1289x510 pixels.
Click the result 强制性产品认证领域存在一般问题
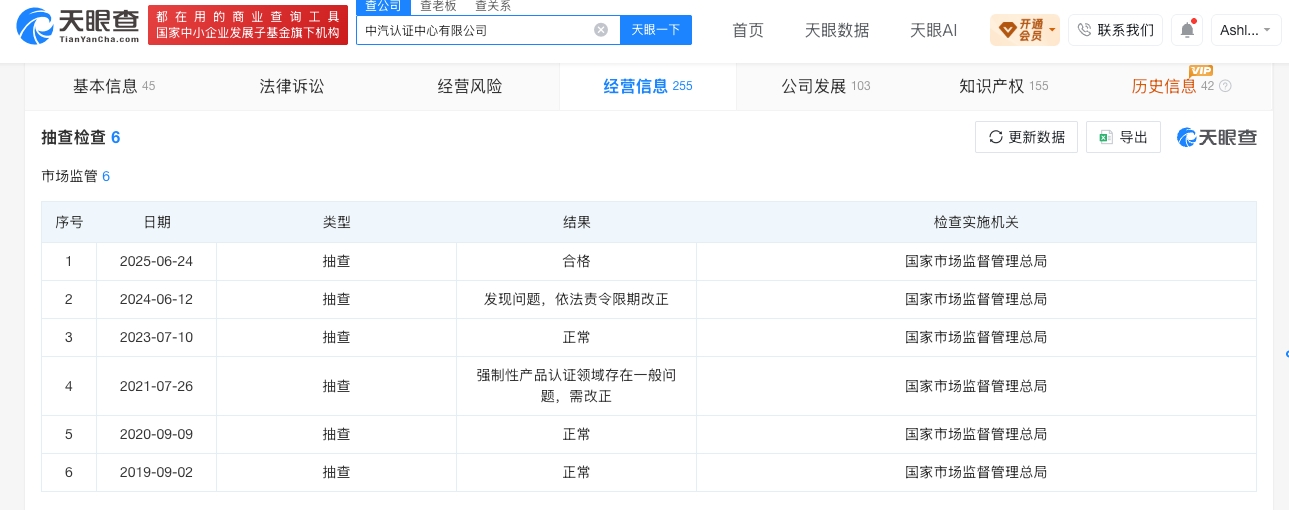click(x=576, y=386)
